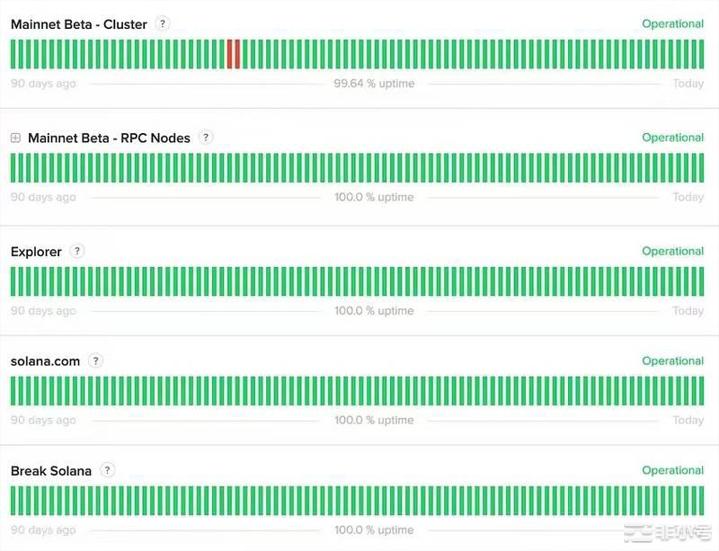
Task: Click help icon beside Mainnet Beta - RPC Nodes
Action: pyautogui.click(x=206, y=137)
